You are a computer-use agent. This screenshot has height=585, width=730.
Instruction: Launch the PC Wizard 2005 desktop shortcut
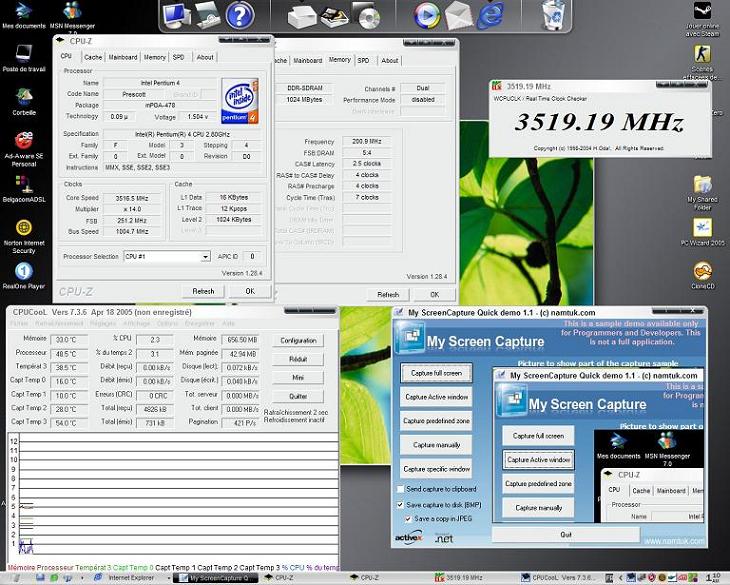(x=702, y=232)
